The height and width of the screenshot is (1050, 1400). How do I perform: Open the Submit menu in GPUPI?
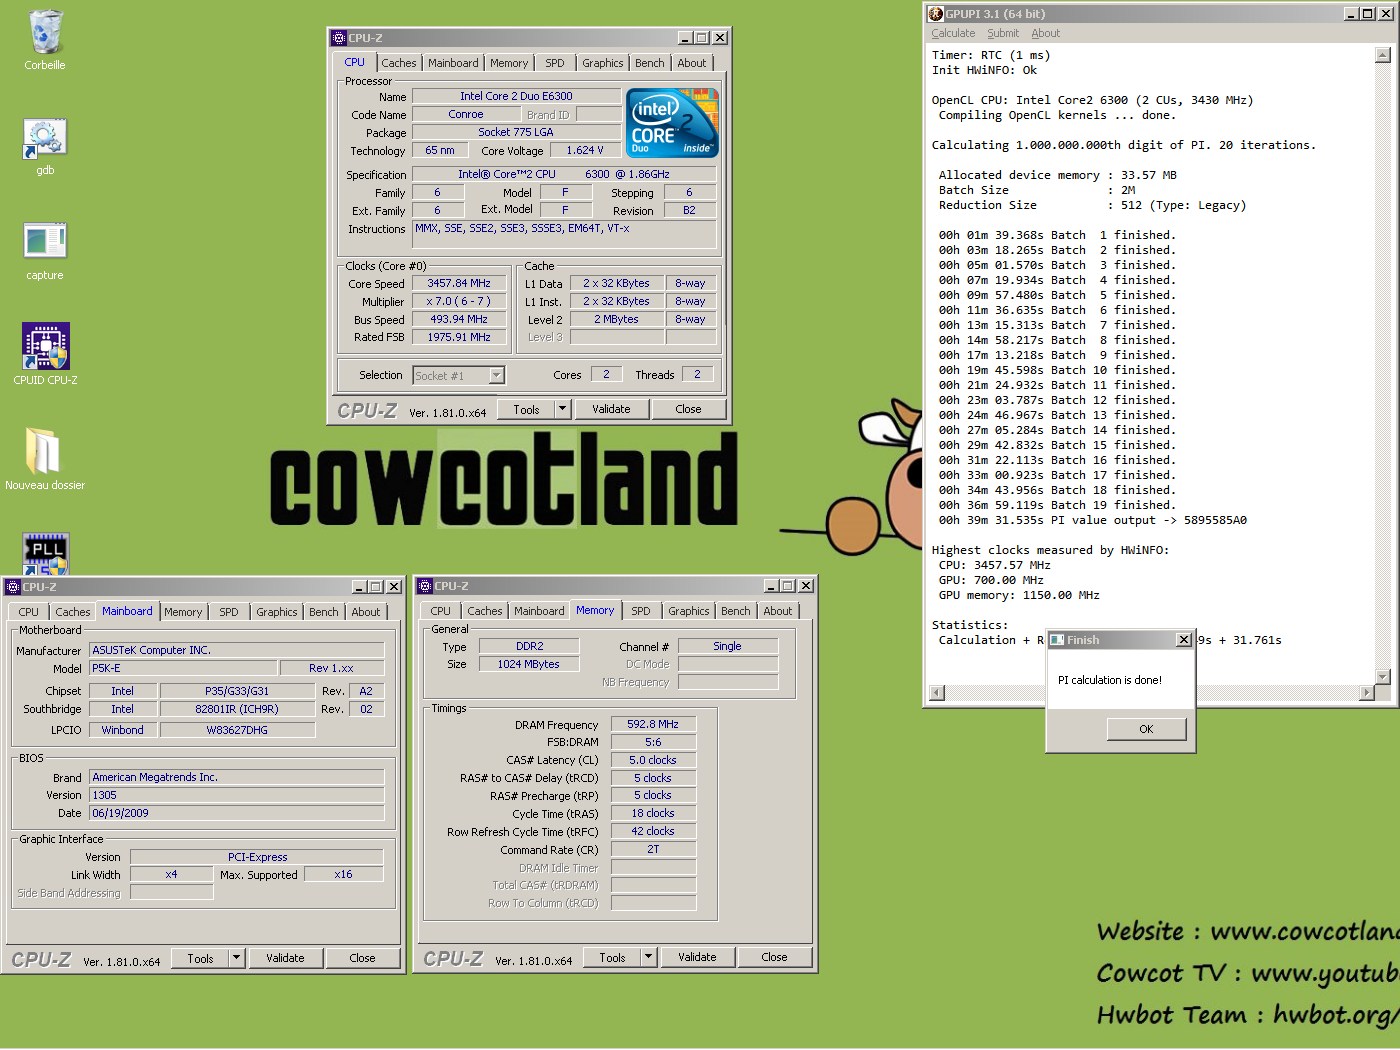pyautogui.click(x=1003, y=33)
